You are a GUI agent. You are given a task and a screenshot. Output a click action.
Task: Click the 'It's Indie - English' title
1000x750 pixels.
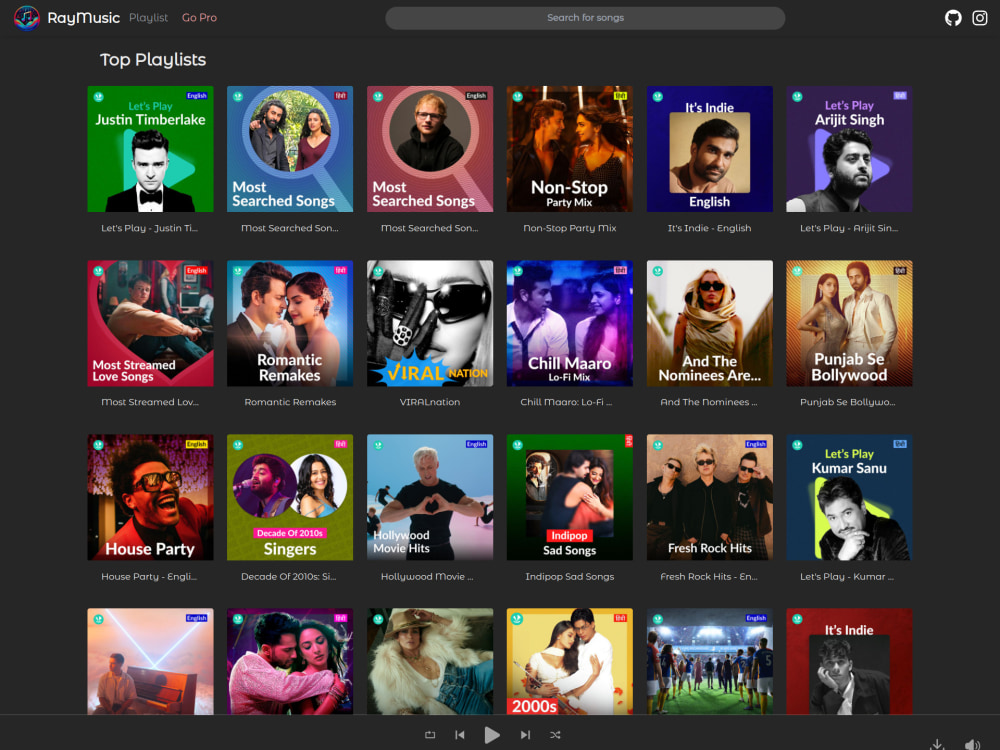[x=709, y=228]
